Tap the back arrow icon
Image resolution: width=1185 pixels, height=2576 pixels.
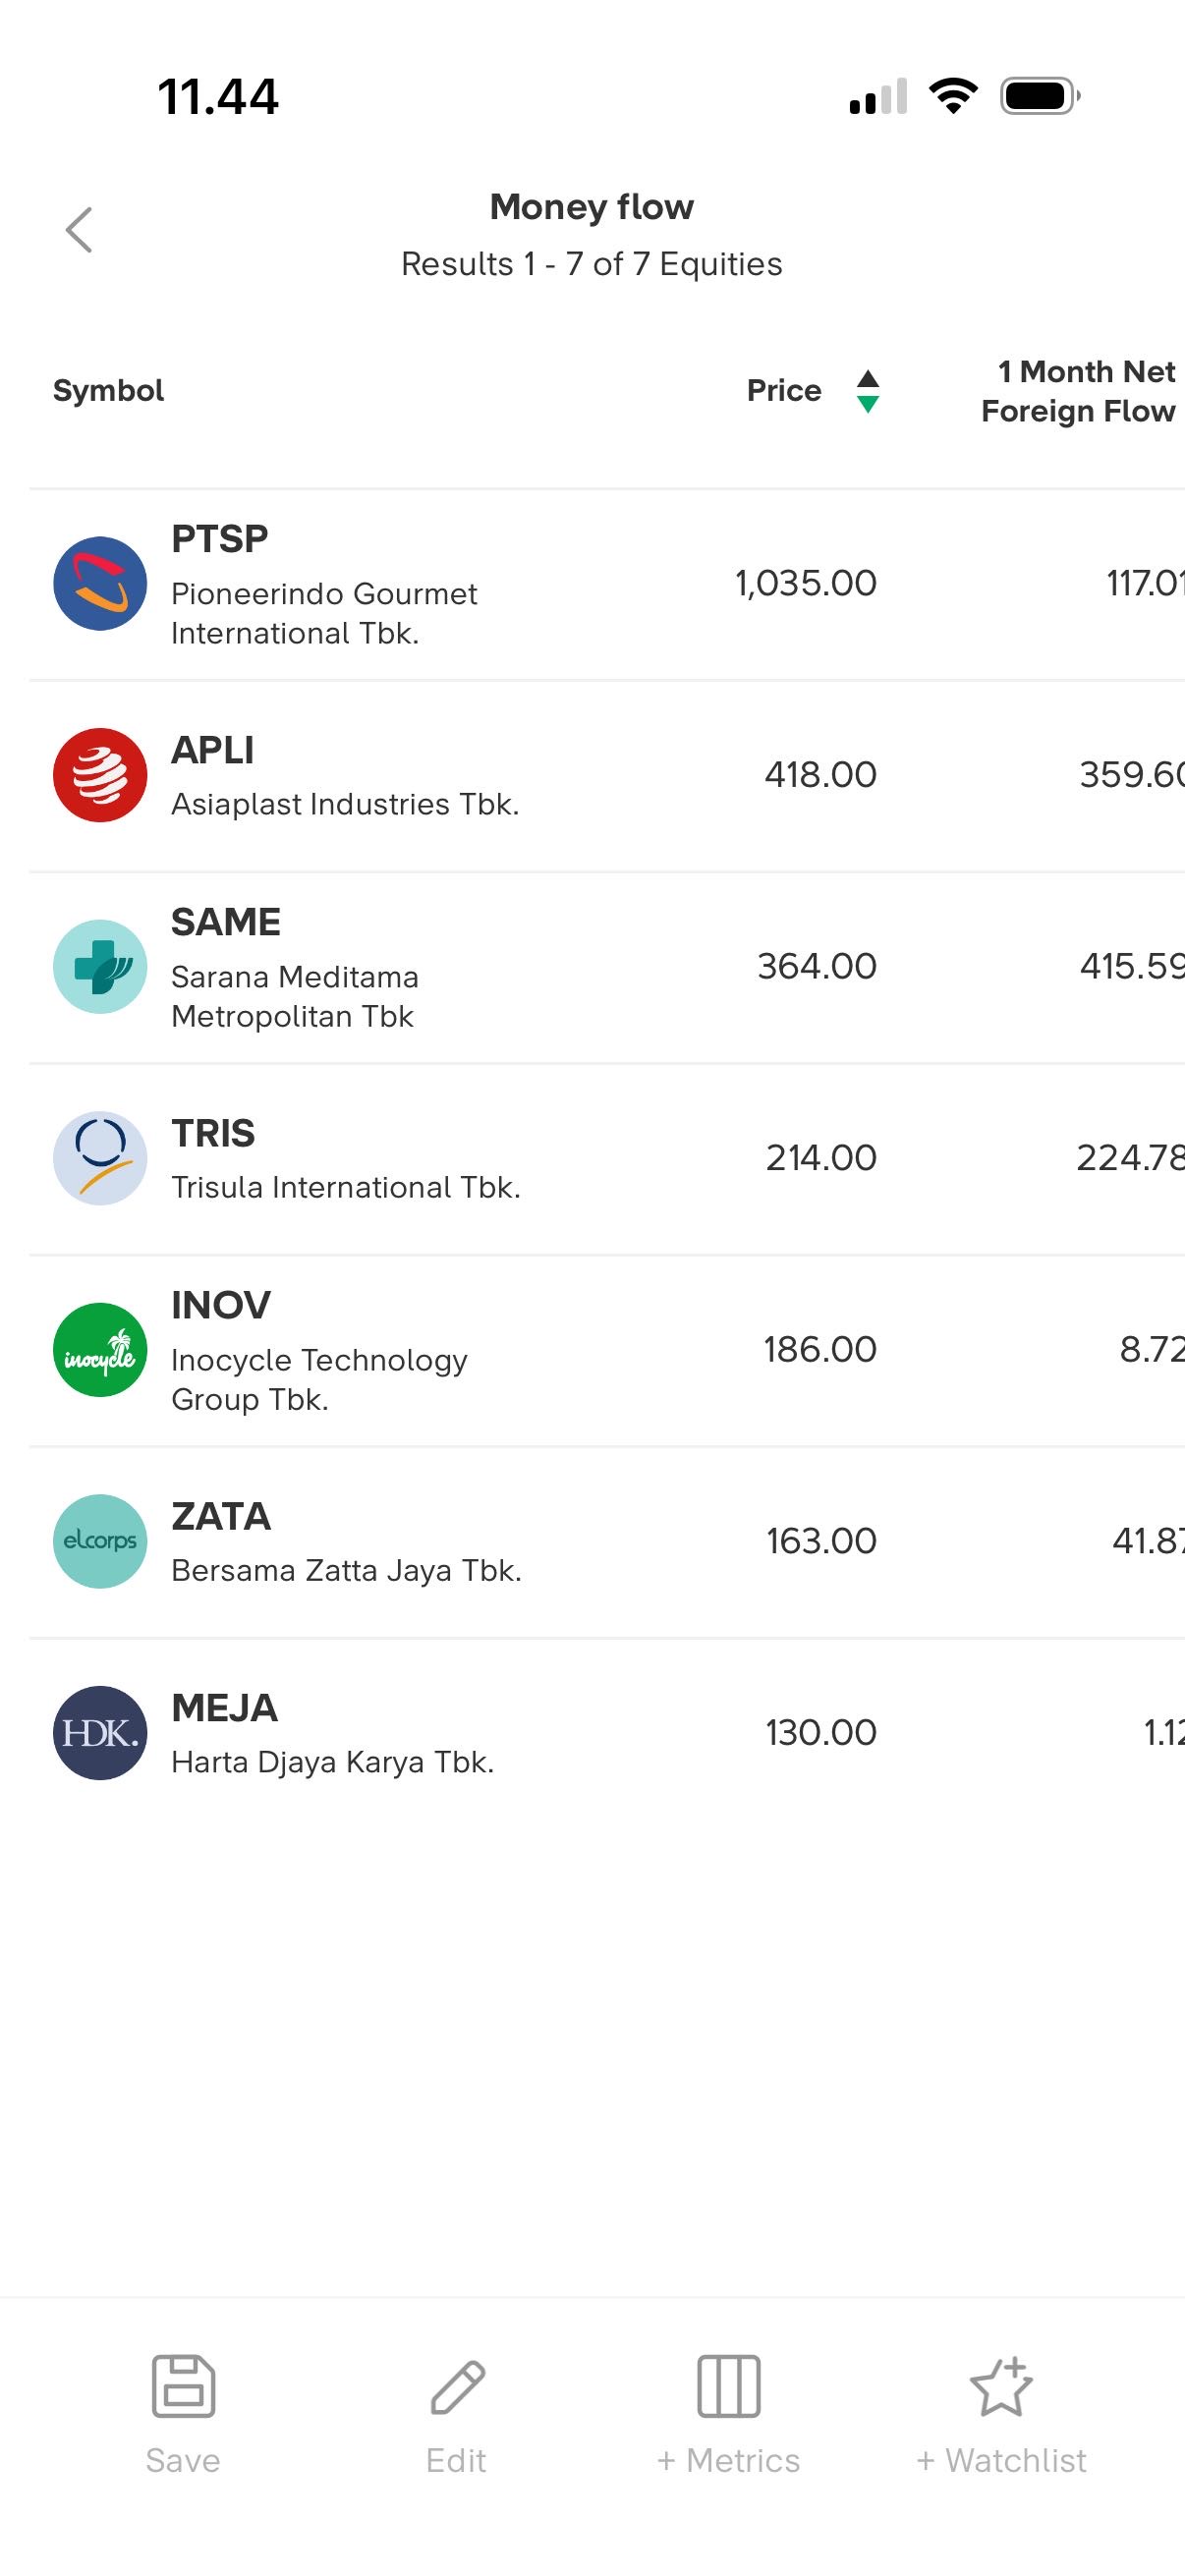(x=79, y=230)
